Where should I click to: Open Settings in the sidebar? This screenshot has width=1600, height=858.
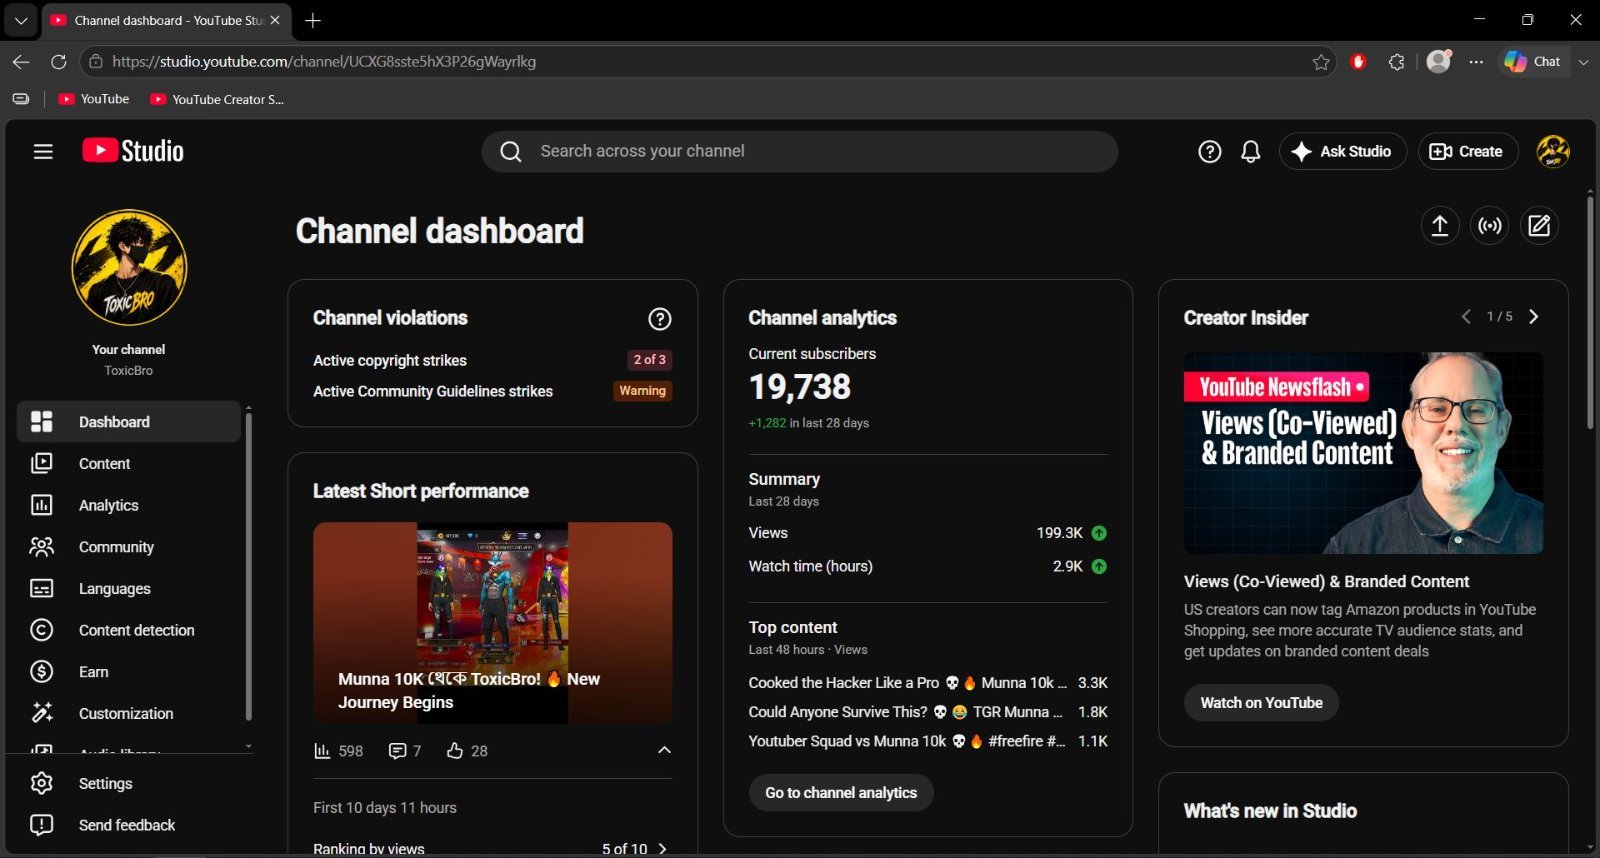[x=129, y=784]
